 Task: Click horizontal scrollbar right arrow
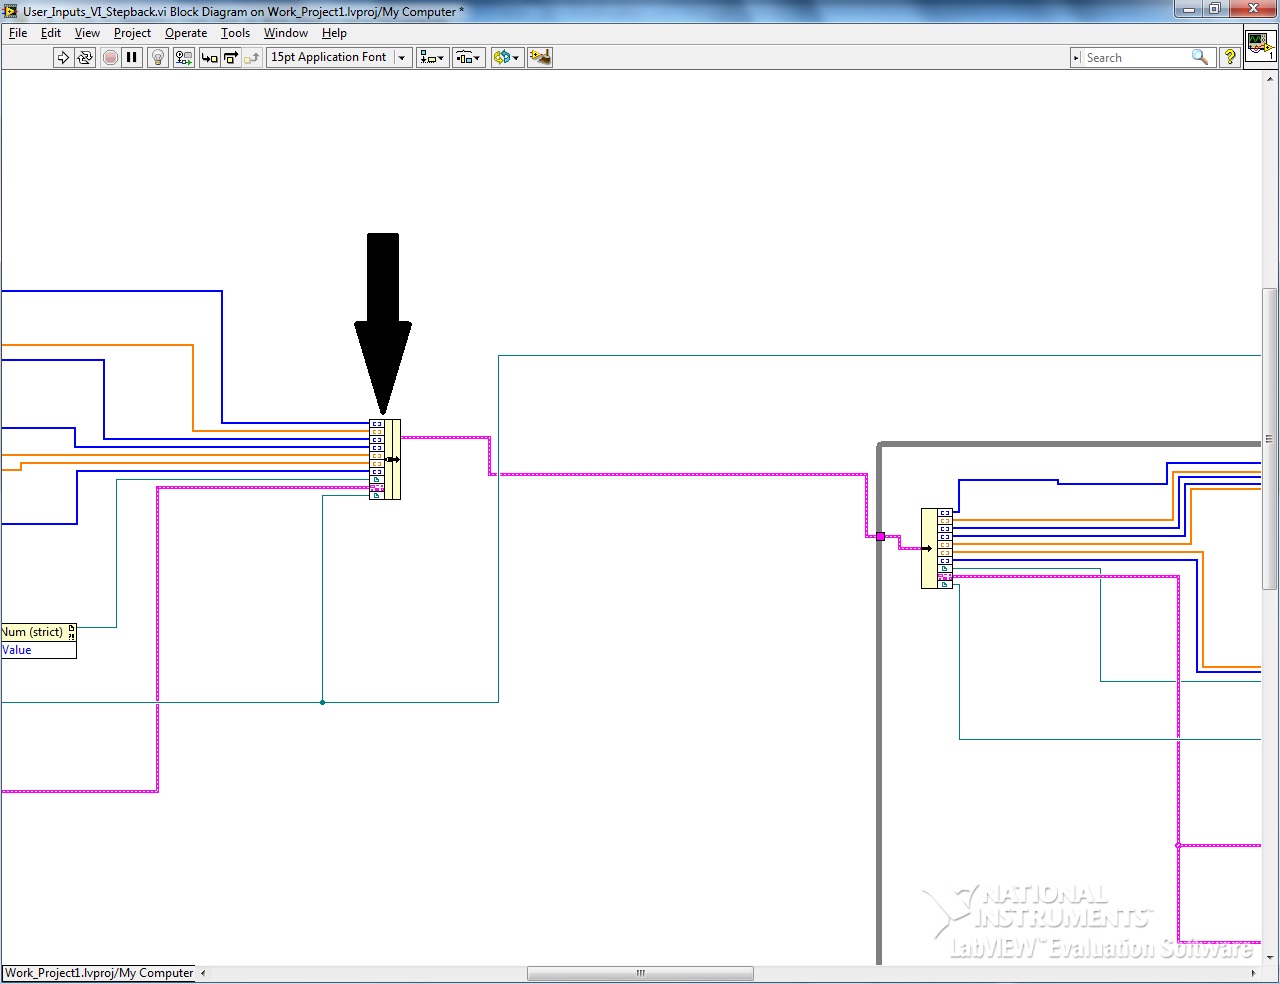coord(1254,973)
